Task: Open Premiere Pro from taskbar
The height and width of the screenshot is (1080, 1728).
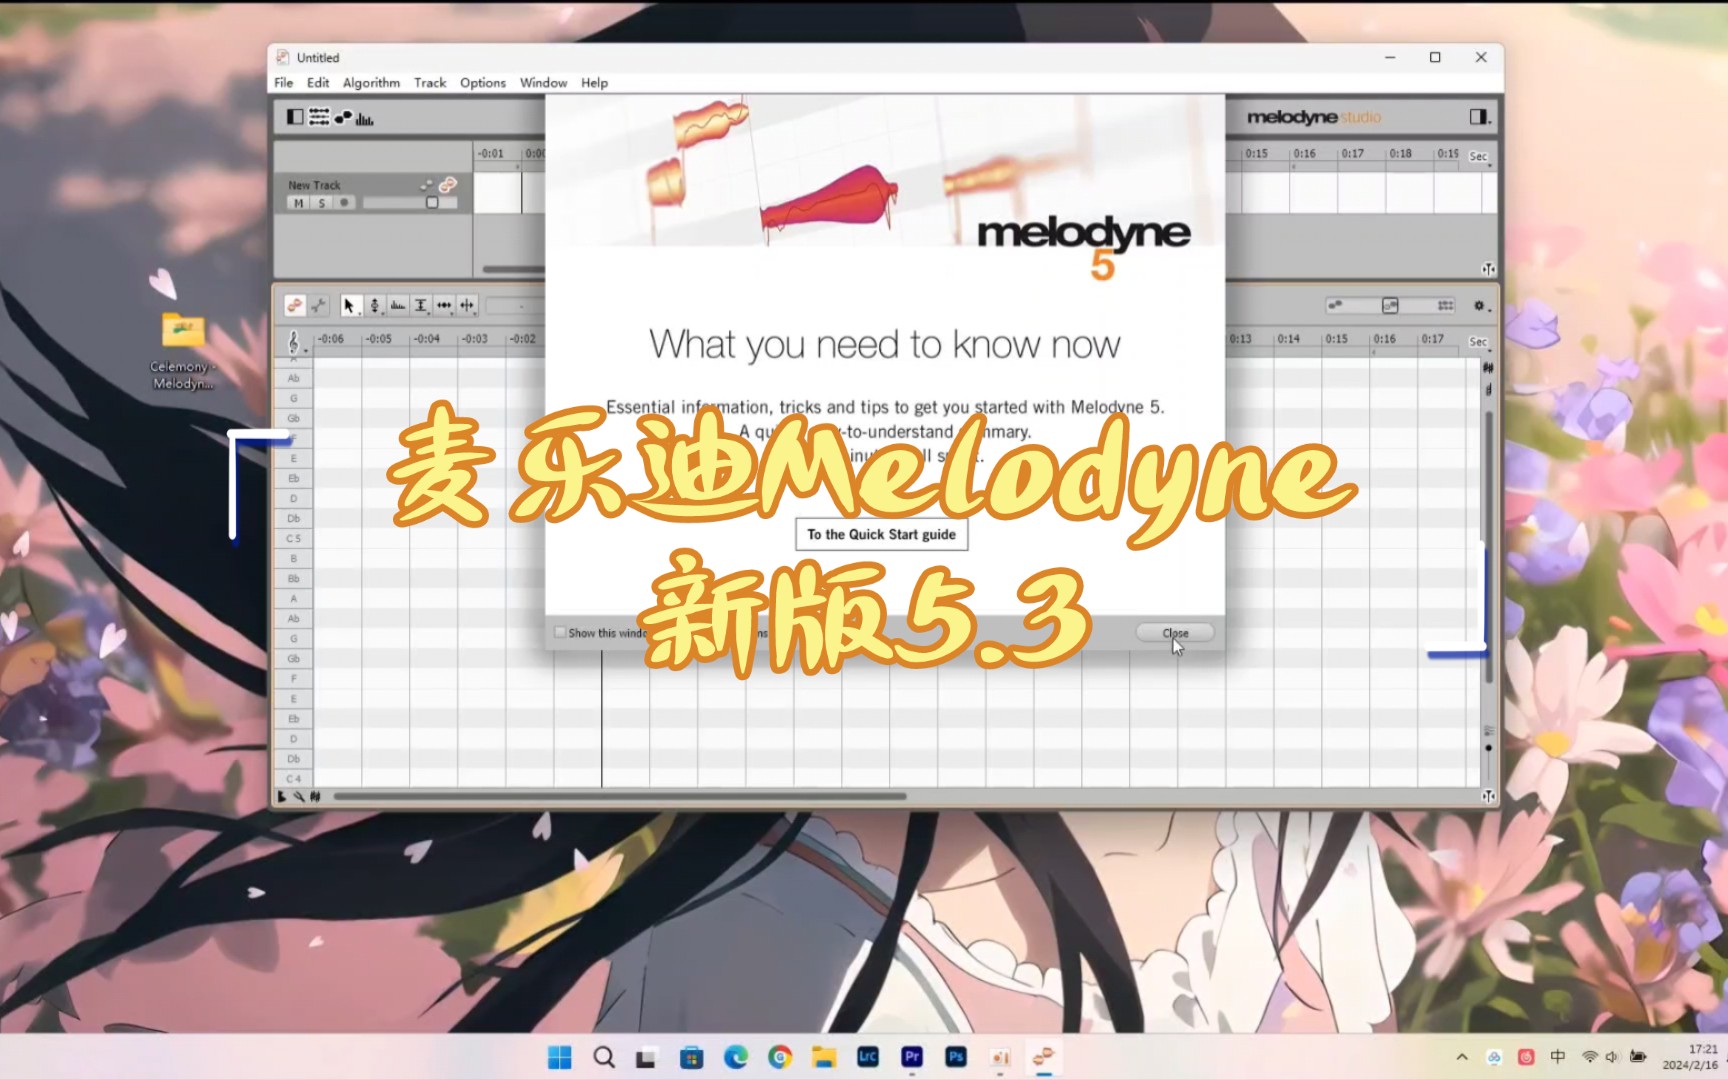Action: point(912,1057)
